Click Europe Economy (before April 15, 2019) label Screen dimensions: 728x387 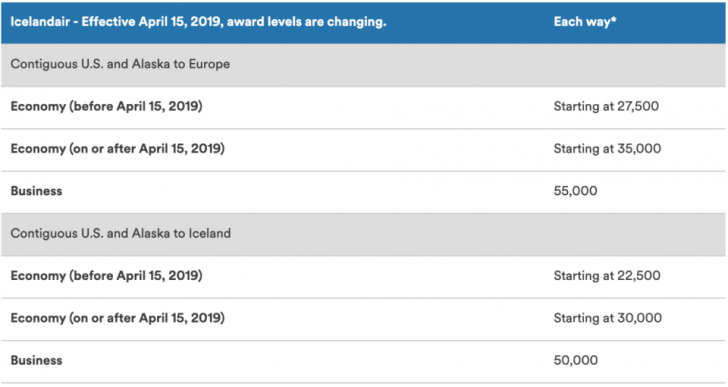(106, 106)
